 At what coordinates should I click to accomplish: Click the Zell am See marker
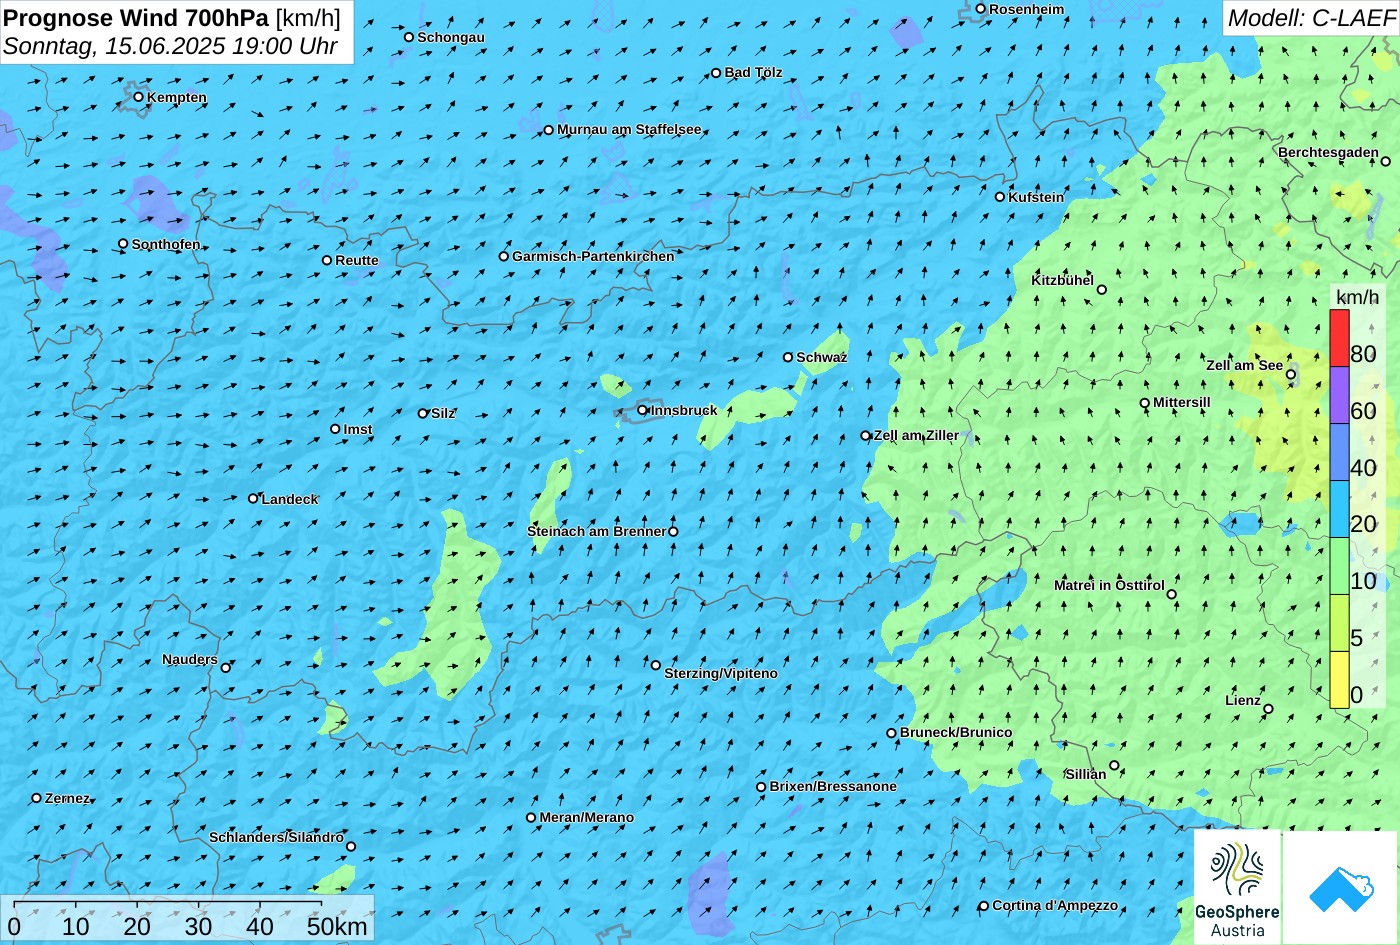(x=1291, y=375)
